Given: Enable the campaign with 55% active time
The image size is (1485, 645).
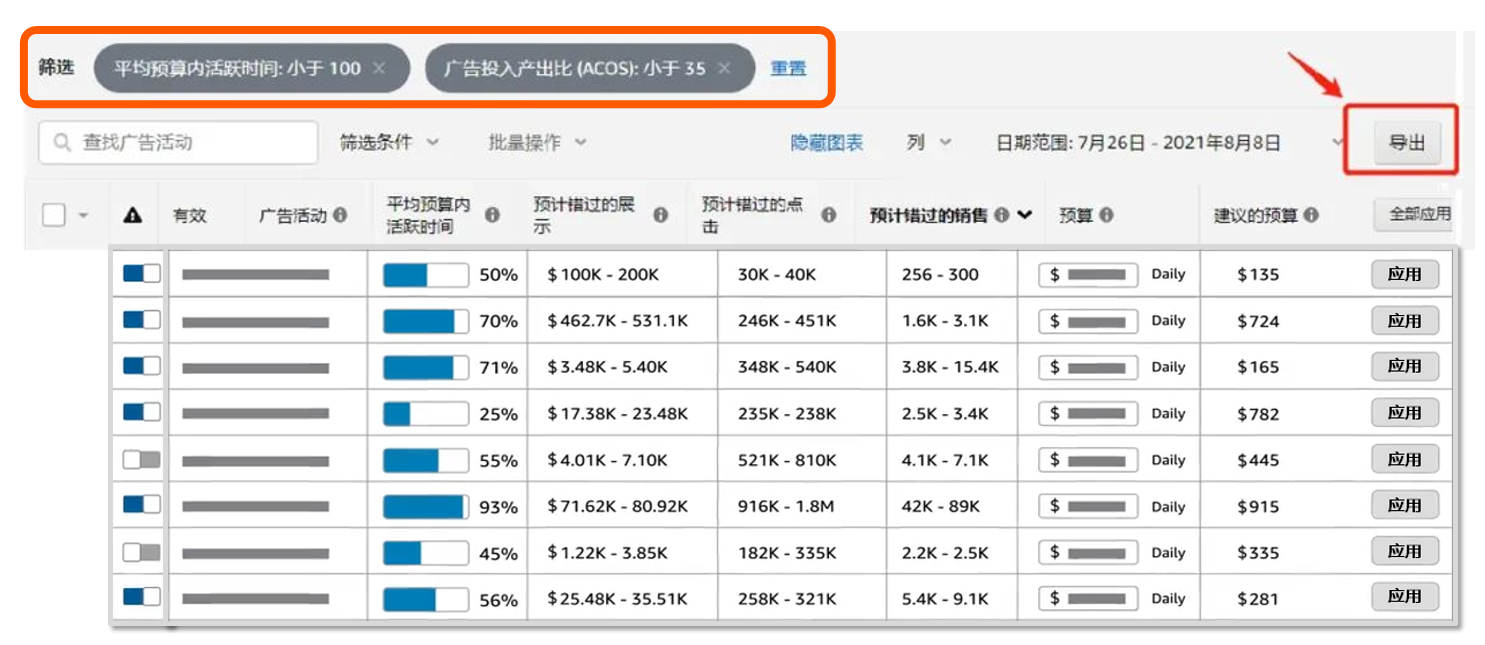Looking at the screenshot, I should [x=141, y=460].
